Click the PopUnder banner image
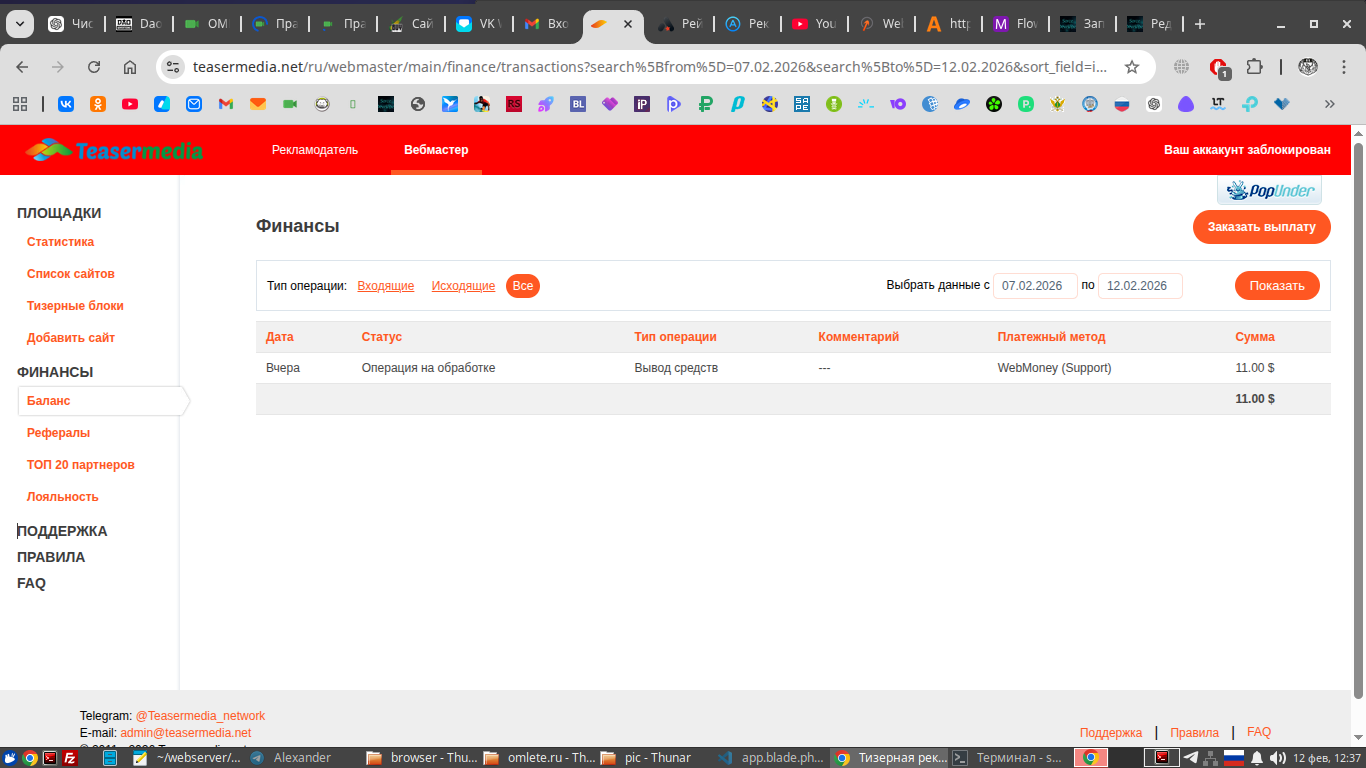Viewport: 1366px width, 768px height. 1268,190
